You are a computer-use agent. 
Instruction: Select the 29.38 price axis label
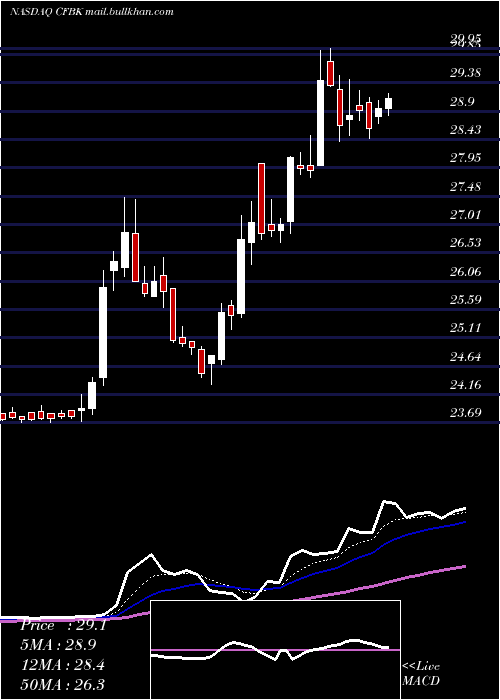pyautogui.click(x=465, y=72)
